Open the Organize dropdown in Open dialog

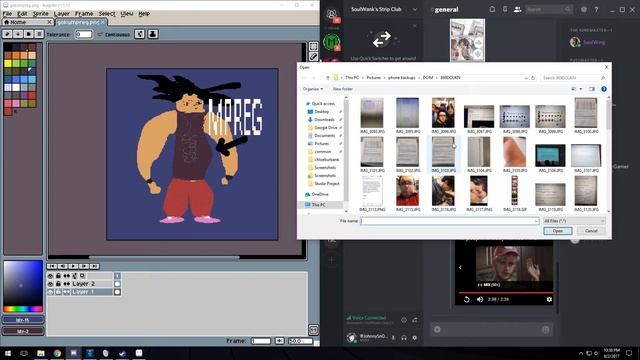[313, 89]
